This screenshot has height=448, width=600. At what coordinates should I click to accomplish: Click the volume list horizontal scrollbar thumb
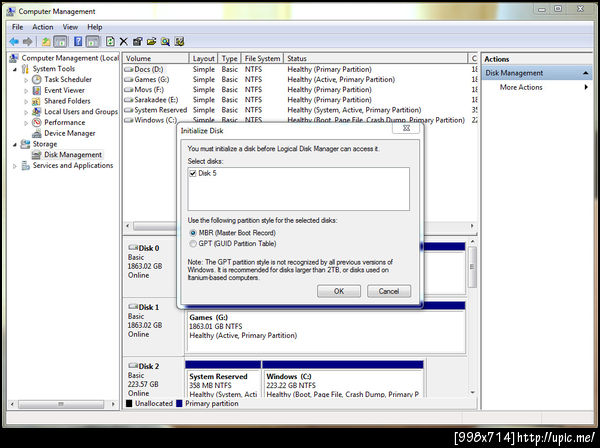click(155, 226)
